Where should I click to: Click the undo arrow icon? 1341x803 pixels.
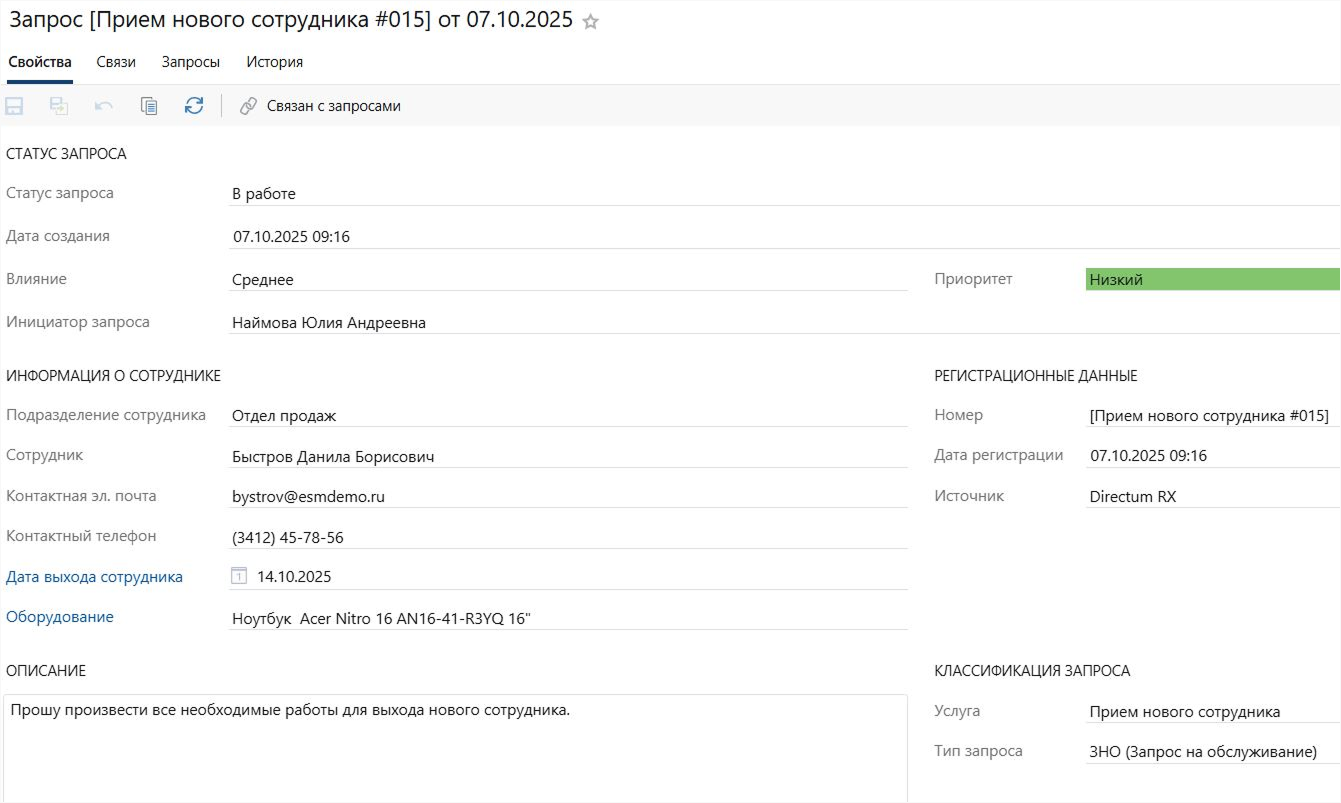coord(104,106)
